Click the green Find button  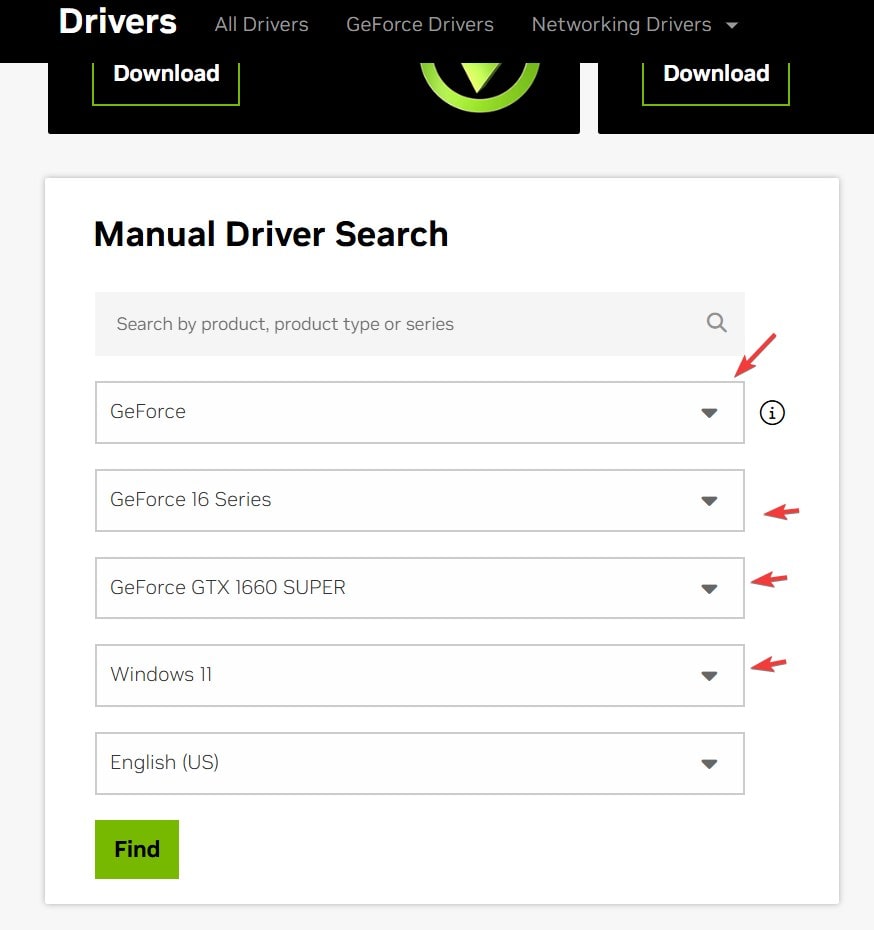coord(137,849)
